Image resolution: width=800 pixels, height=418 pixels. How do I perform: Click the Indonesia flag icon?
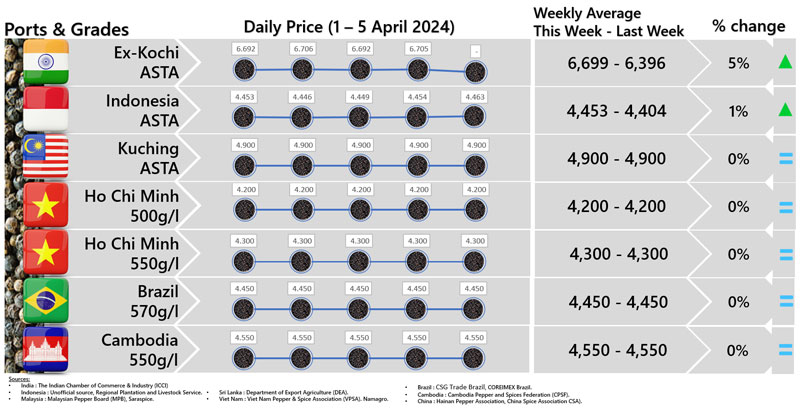tap(44, 109)
